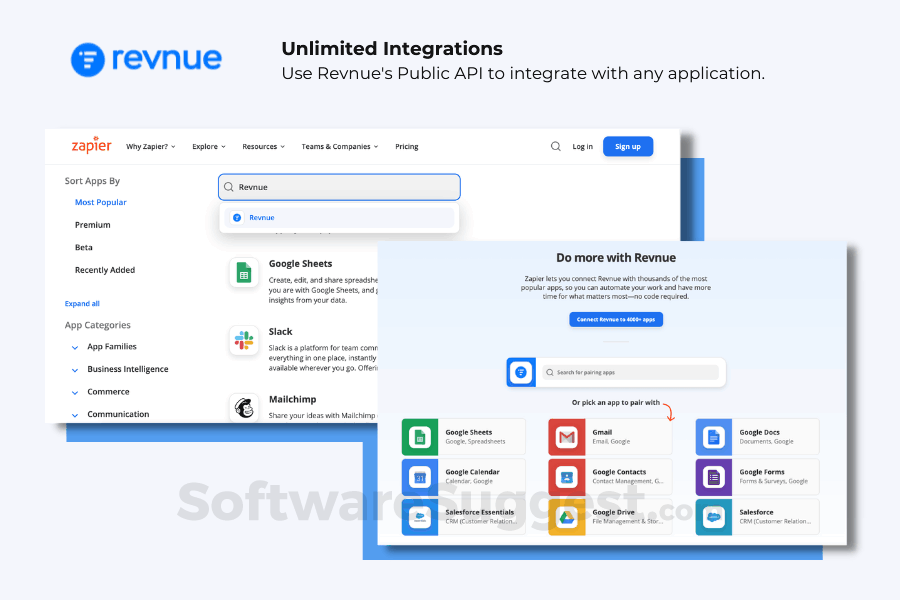Select the Salesforce Essentials card icon

(x=420, y=517)
